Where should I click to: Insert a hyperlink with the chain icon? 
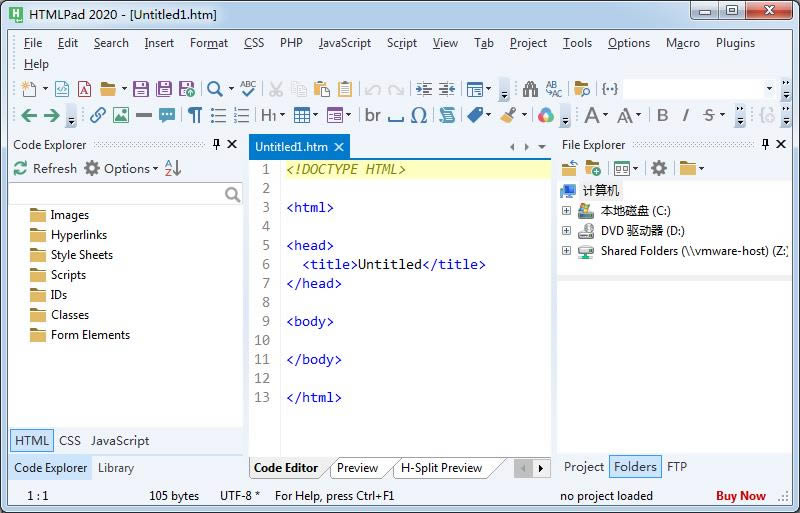click(x=97, y=115)
